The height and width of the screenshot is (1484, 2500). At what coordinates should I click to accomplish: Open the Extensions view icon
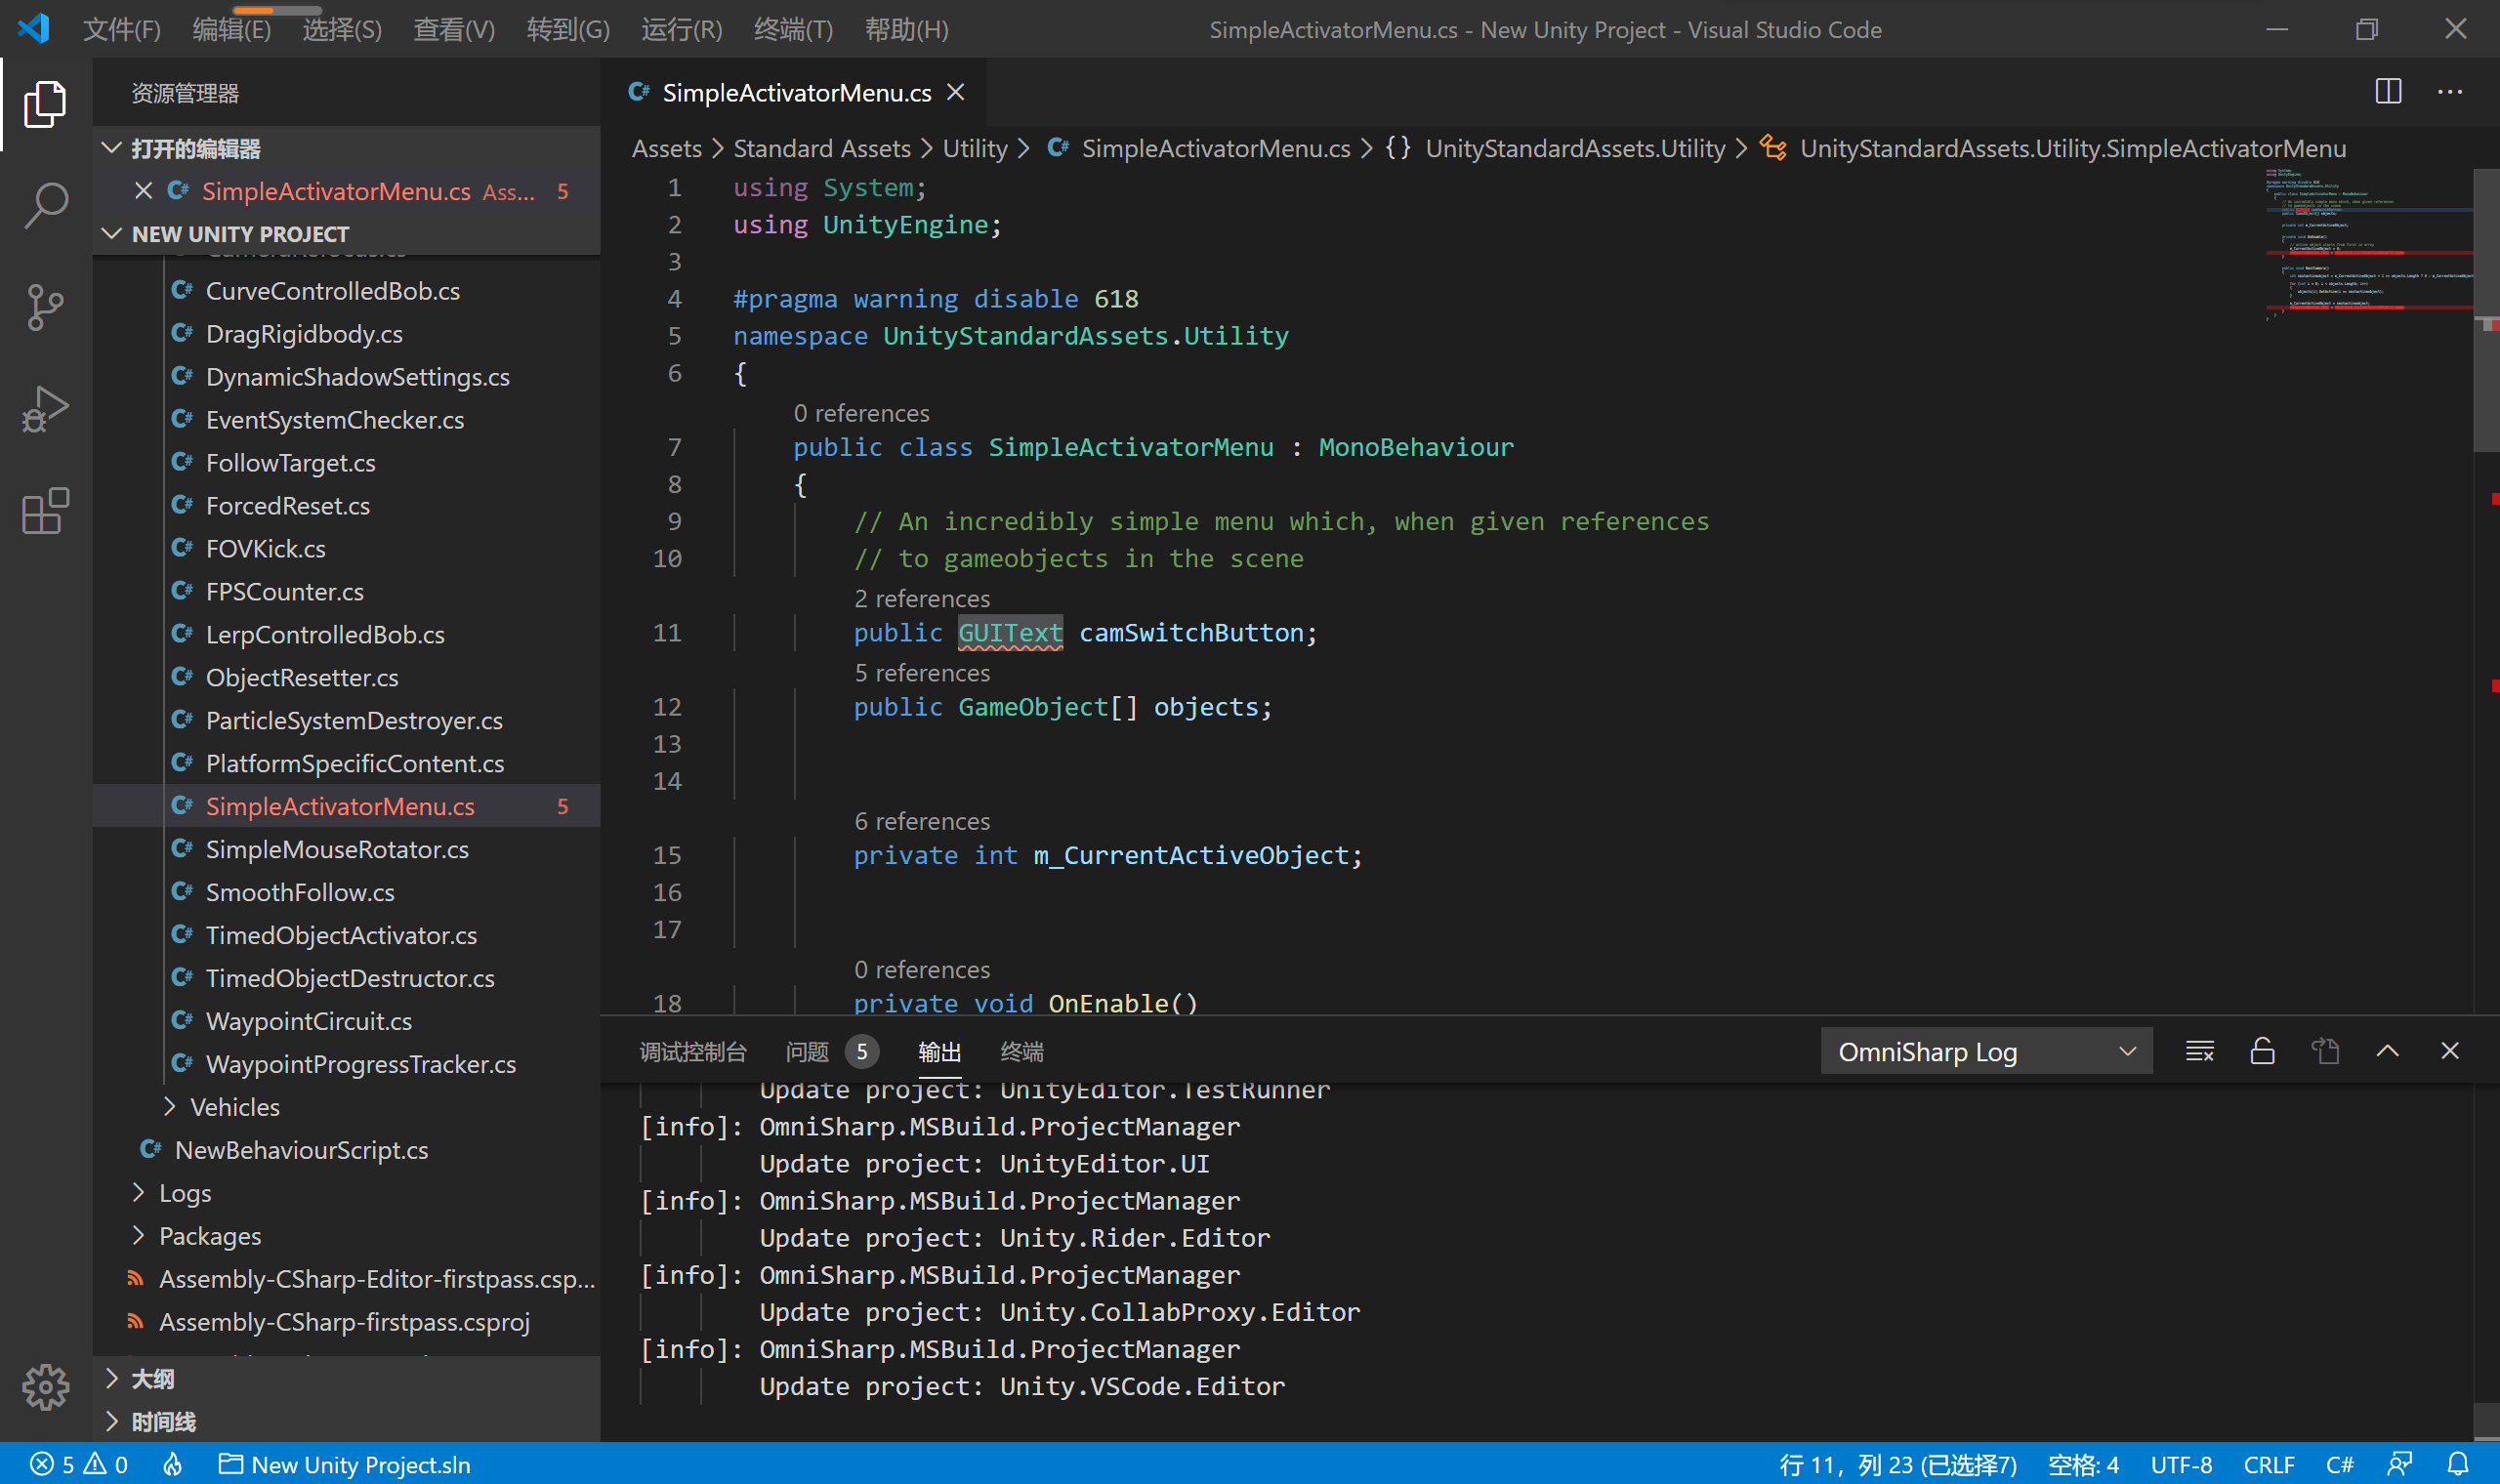[x=45, y=512]
